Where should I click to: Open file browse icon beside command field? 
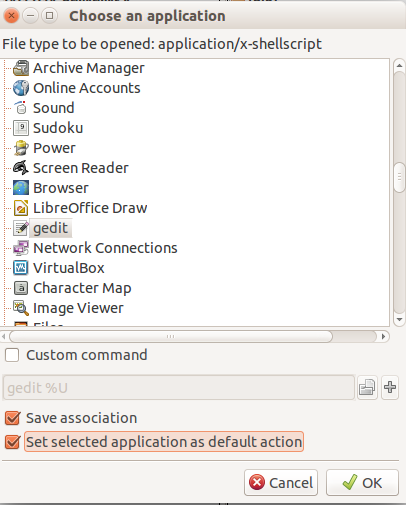click(367, 387)
